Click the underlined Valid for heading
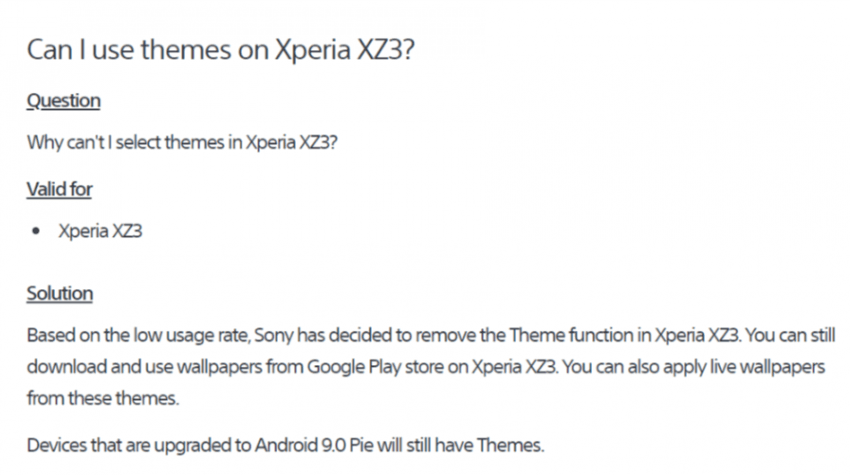 [59, 189]
